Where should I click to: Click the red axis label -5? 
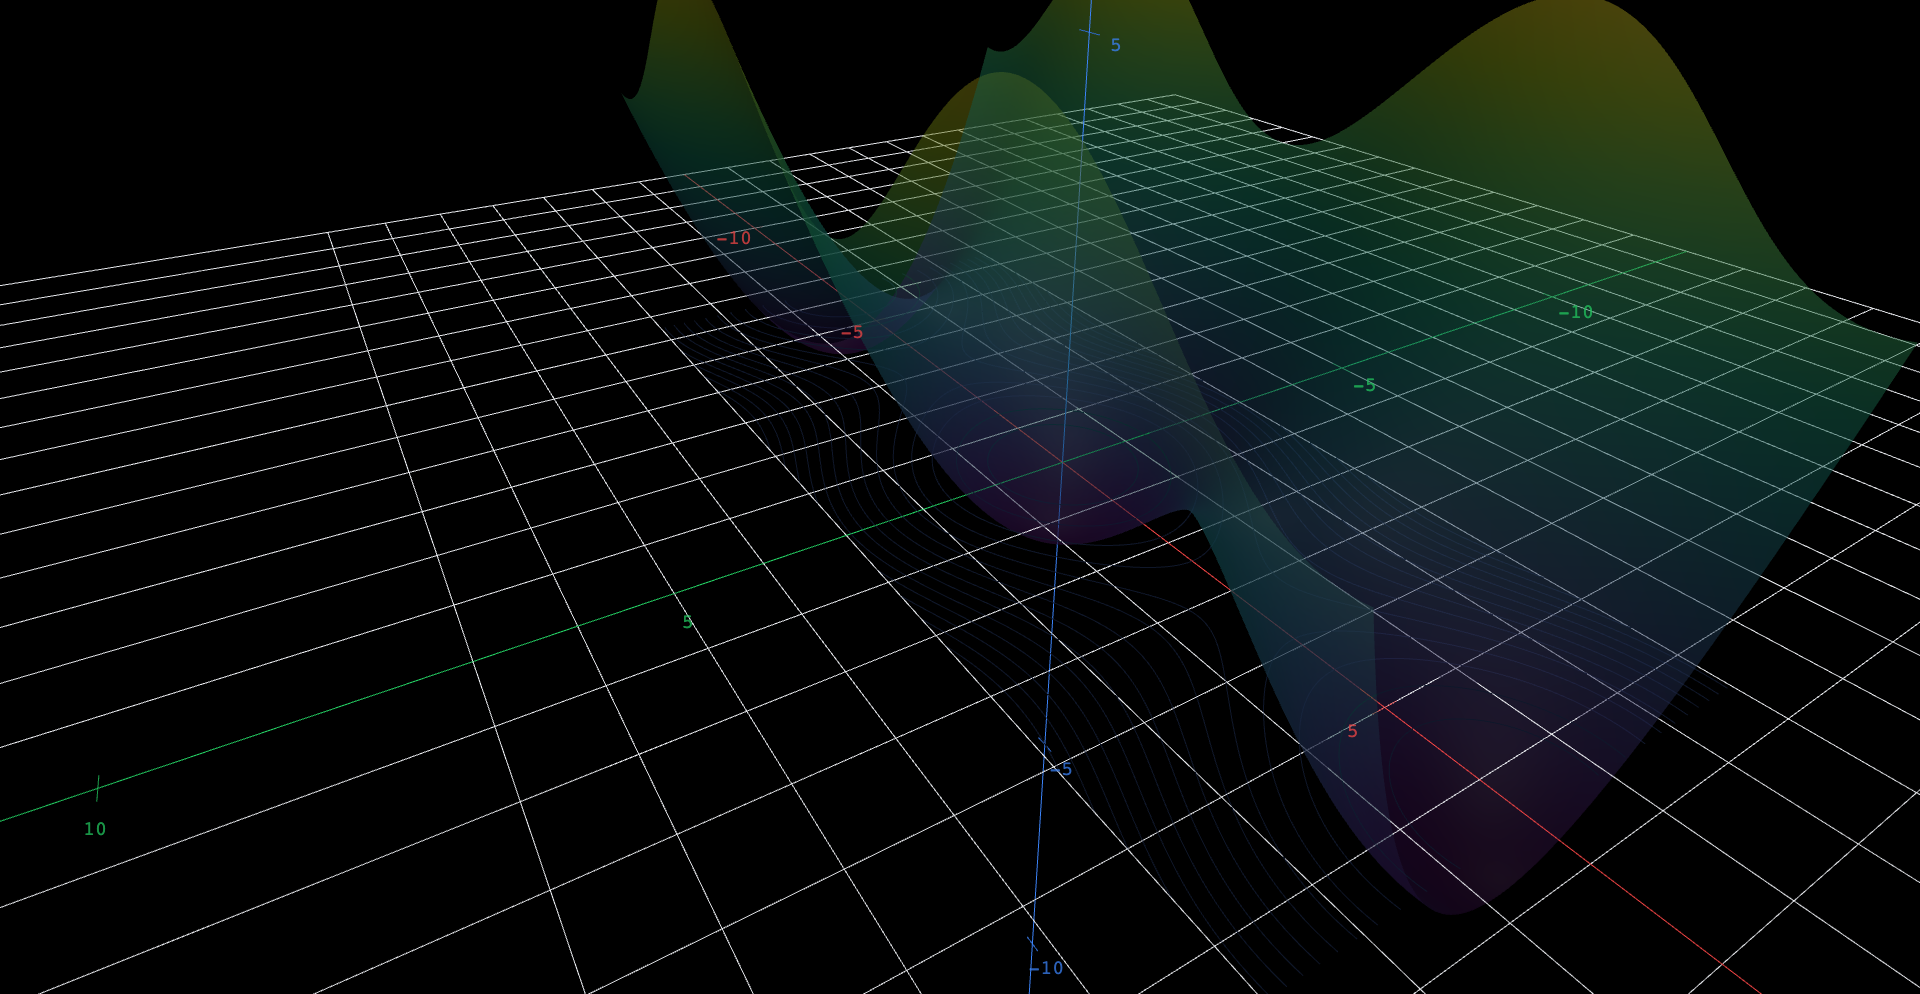(852, 332)
